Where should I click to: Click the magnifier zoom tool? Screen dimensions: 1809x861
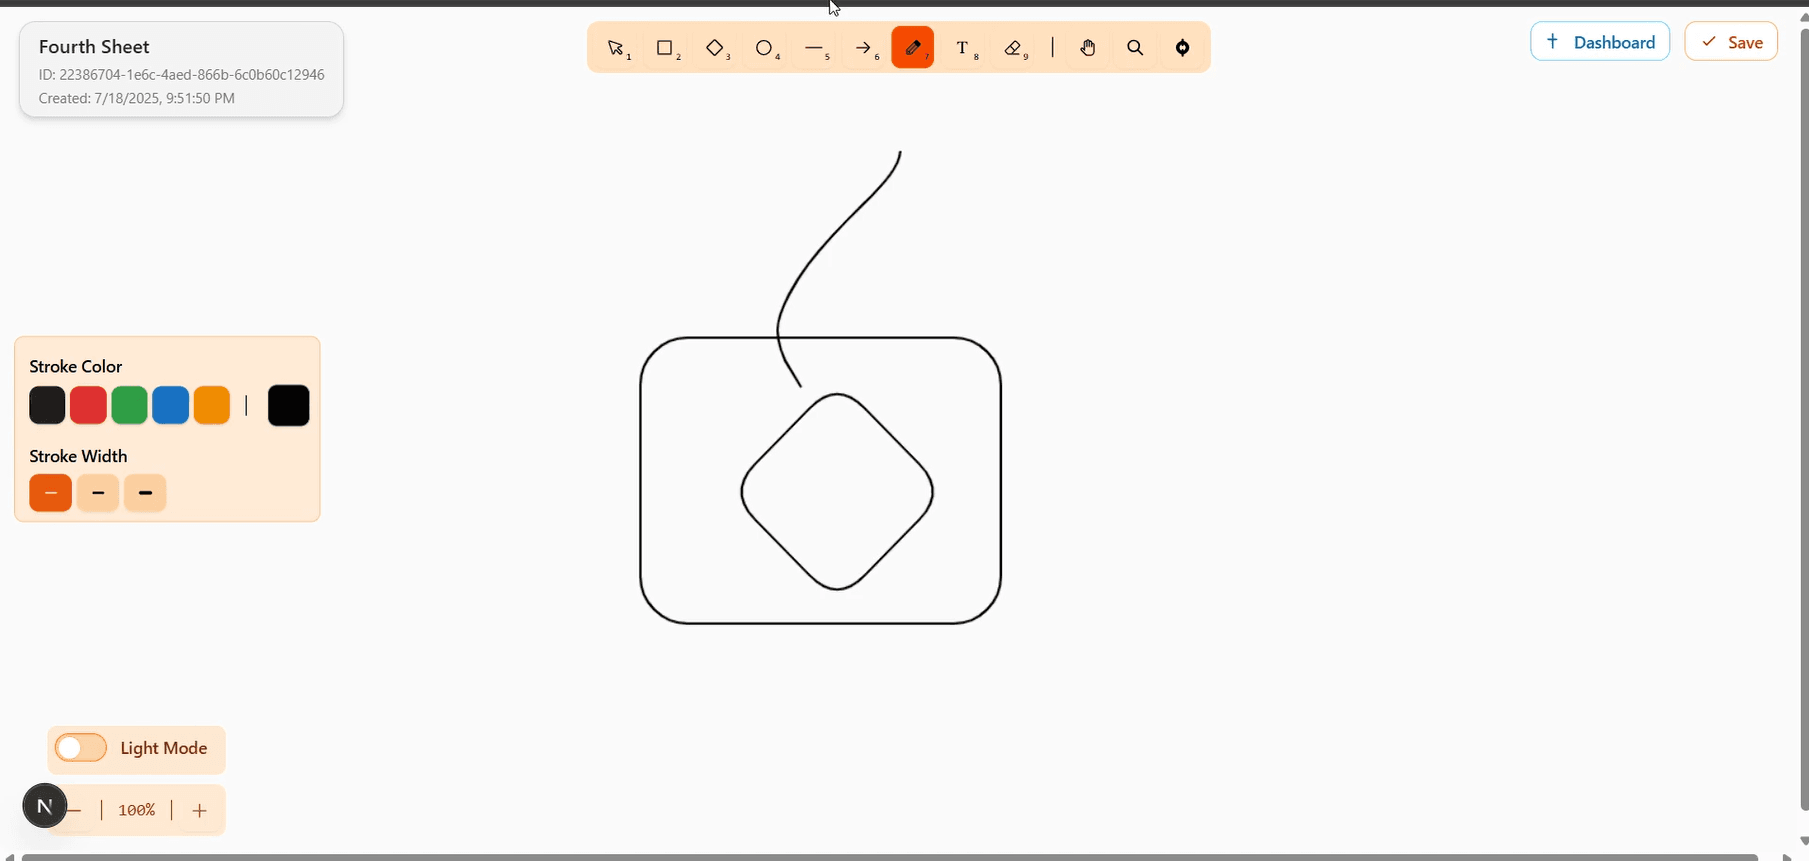tap(1135, 48)
